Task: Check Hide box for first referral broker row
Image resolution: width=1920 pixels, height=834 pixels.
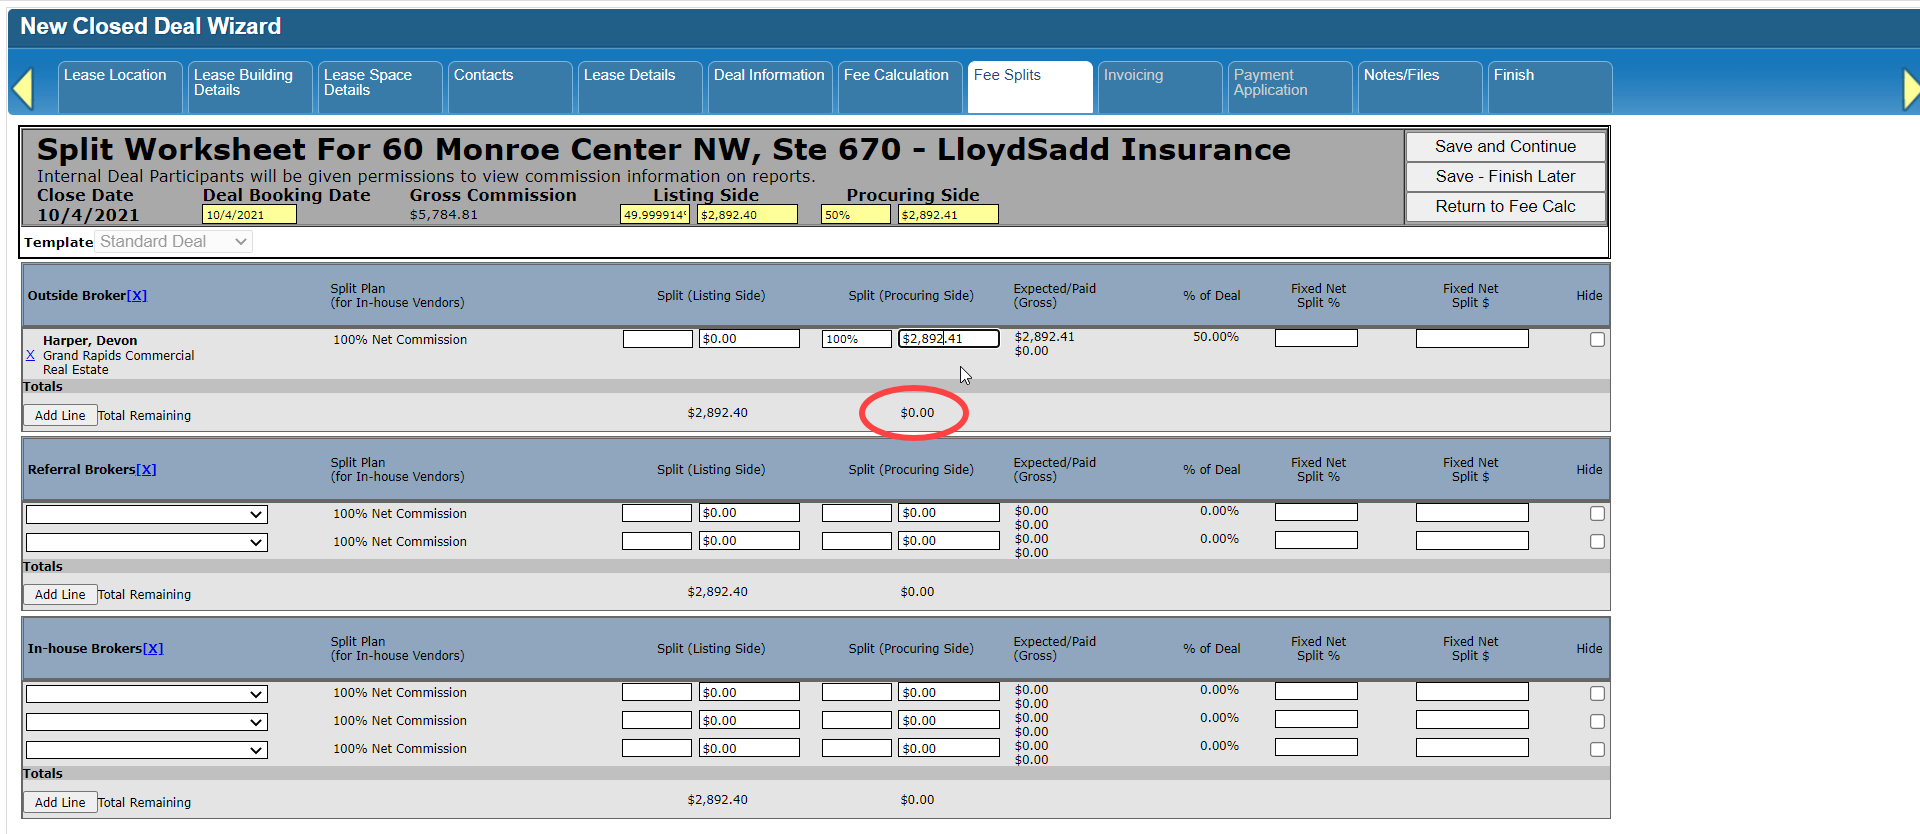Action: [x=1597, y=513]
